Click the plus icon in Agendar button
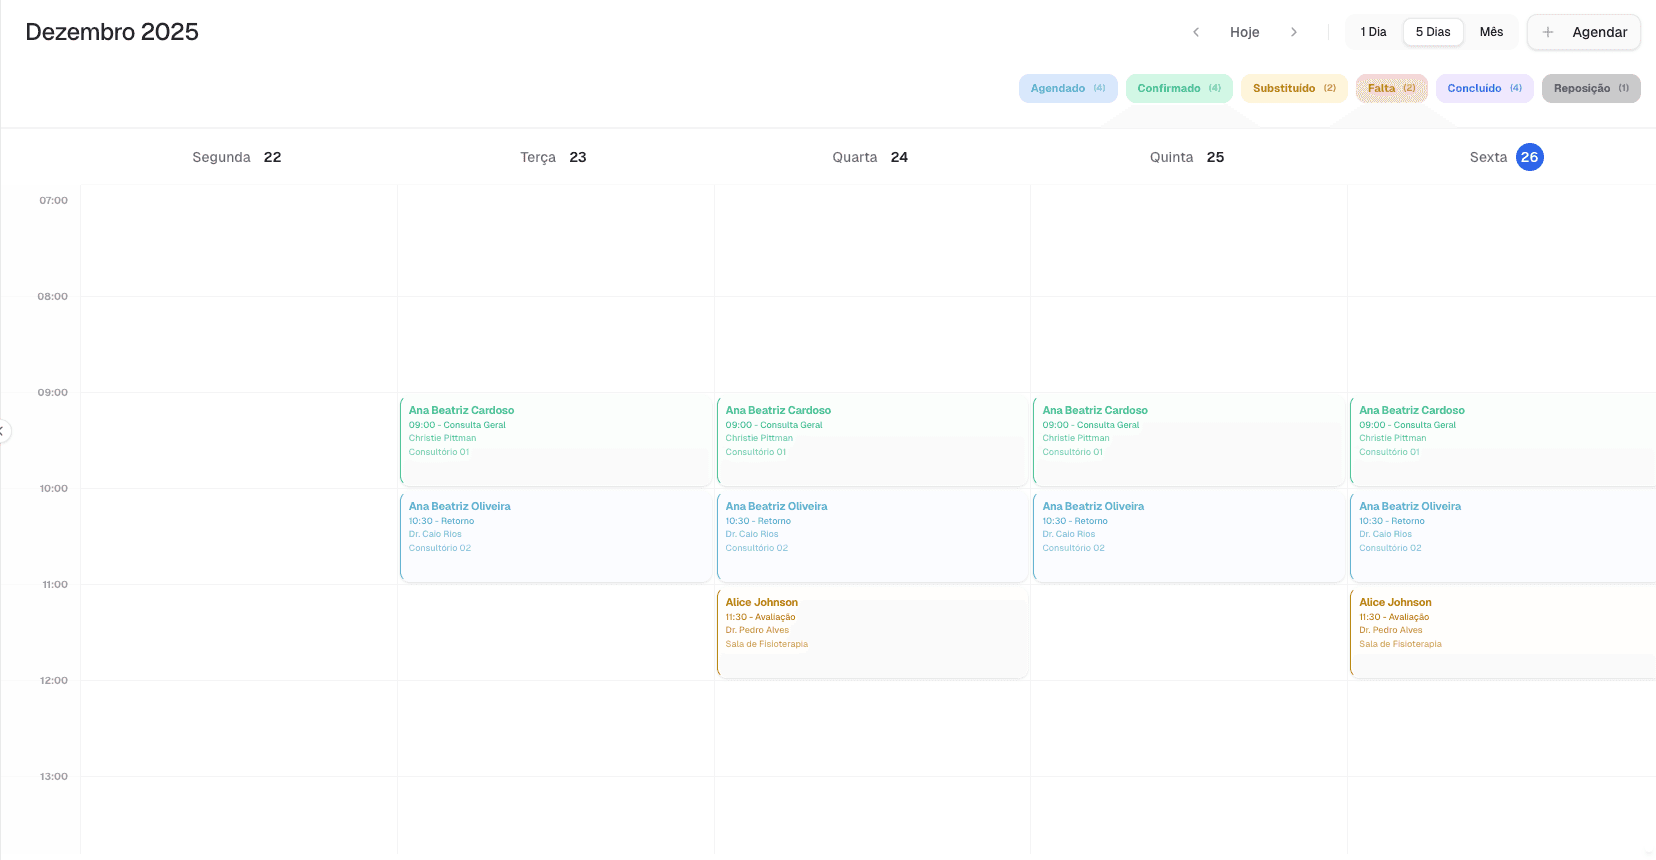This screenshot has width=1656, height=860. (1548, 32)
